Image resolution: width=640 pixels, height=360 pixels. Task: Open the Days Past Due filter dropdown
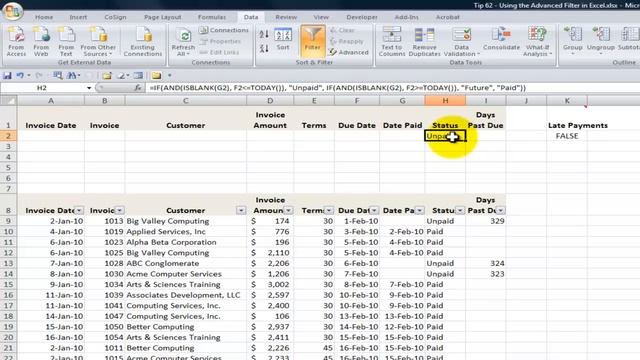click(500, 210)
